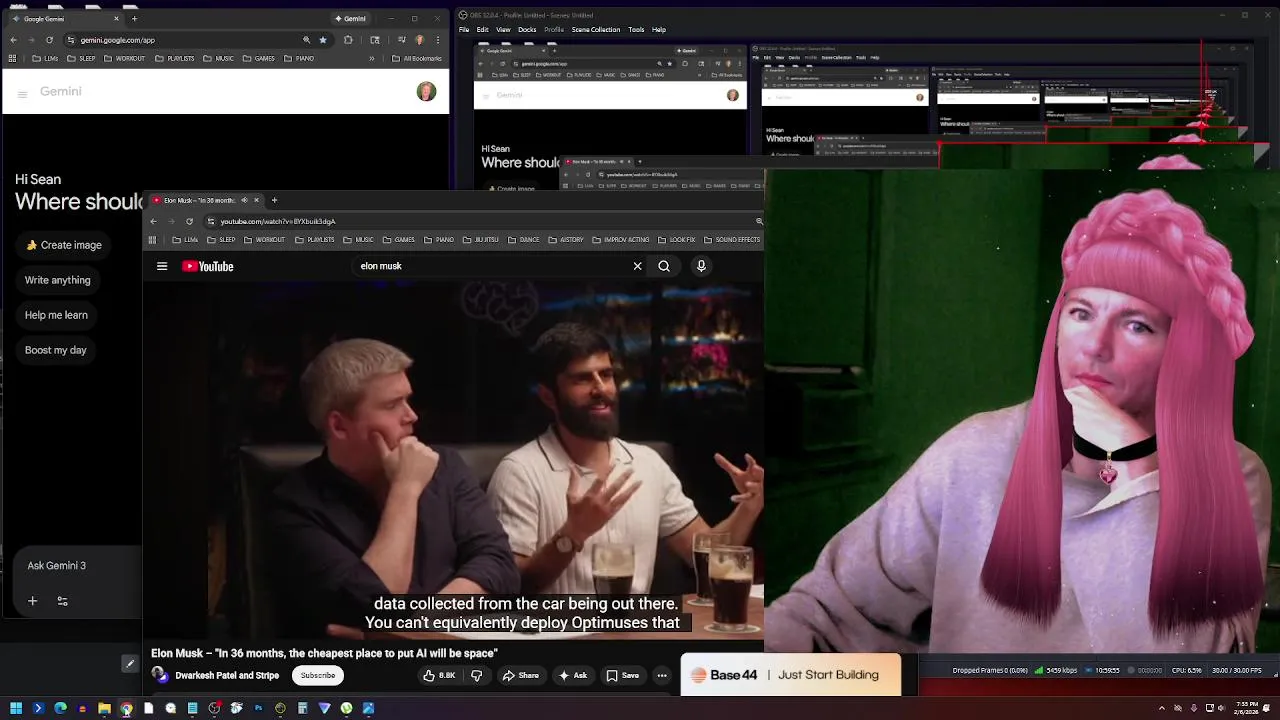
Task: Click the pencil edit icon at left
Action: coord(129,663)
